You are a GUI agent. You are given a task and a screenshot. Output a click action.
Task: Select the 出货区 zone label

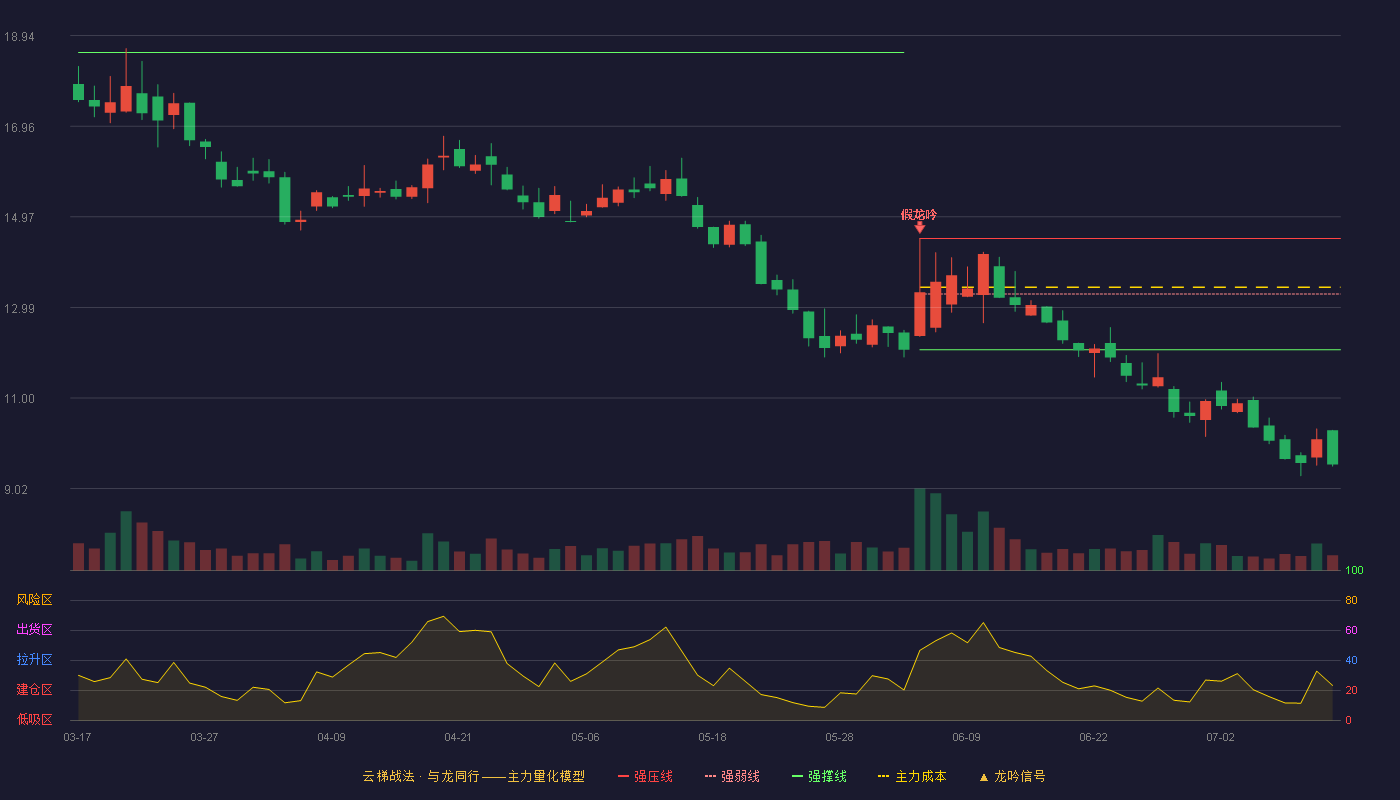point(34,630)
